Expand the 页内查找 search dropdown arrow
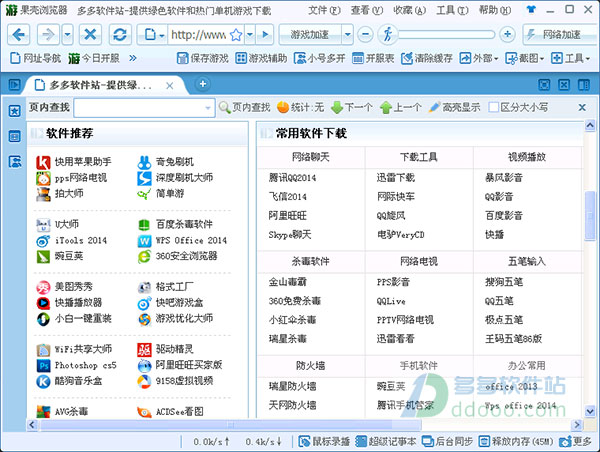600x452 pixels. point(207,107)
